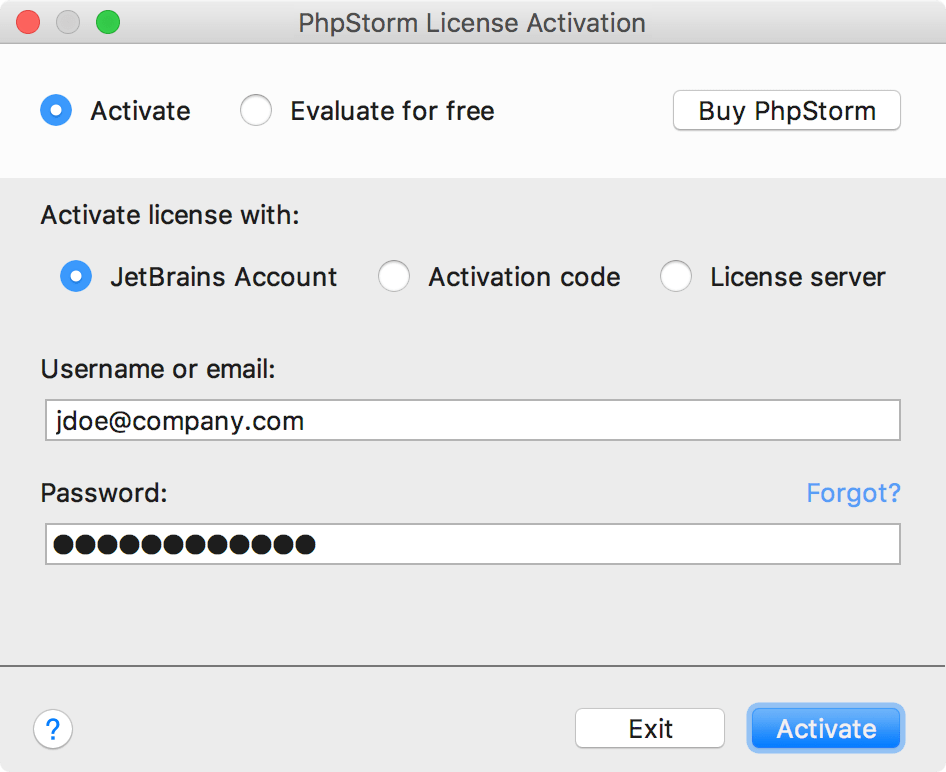Close the License Activation window

pyautogui.click(x=29, y=22)
